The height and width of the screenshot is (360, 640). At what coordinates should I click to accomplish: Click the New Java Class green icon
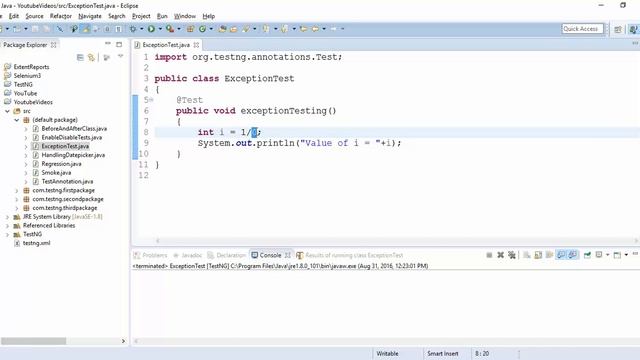click(x=202, y=29)
